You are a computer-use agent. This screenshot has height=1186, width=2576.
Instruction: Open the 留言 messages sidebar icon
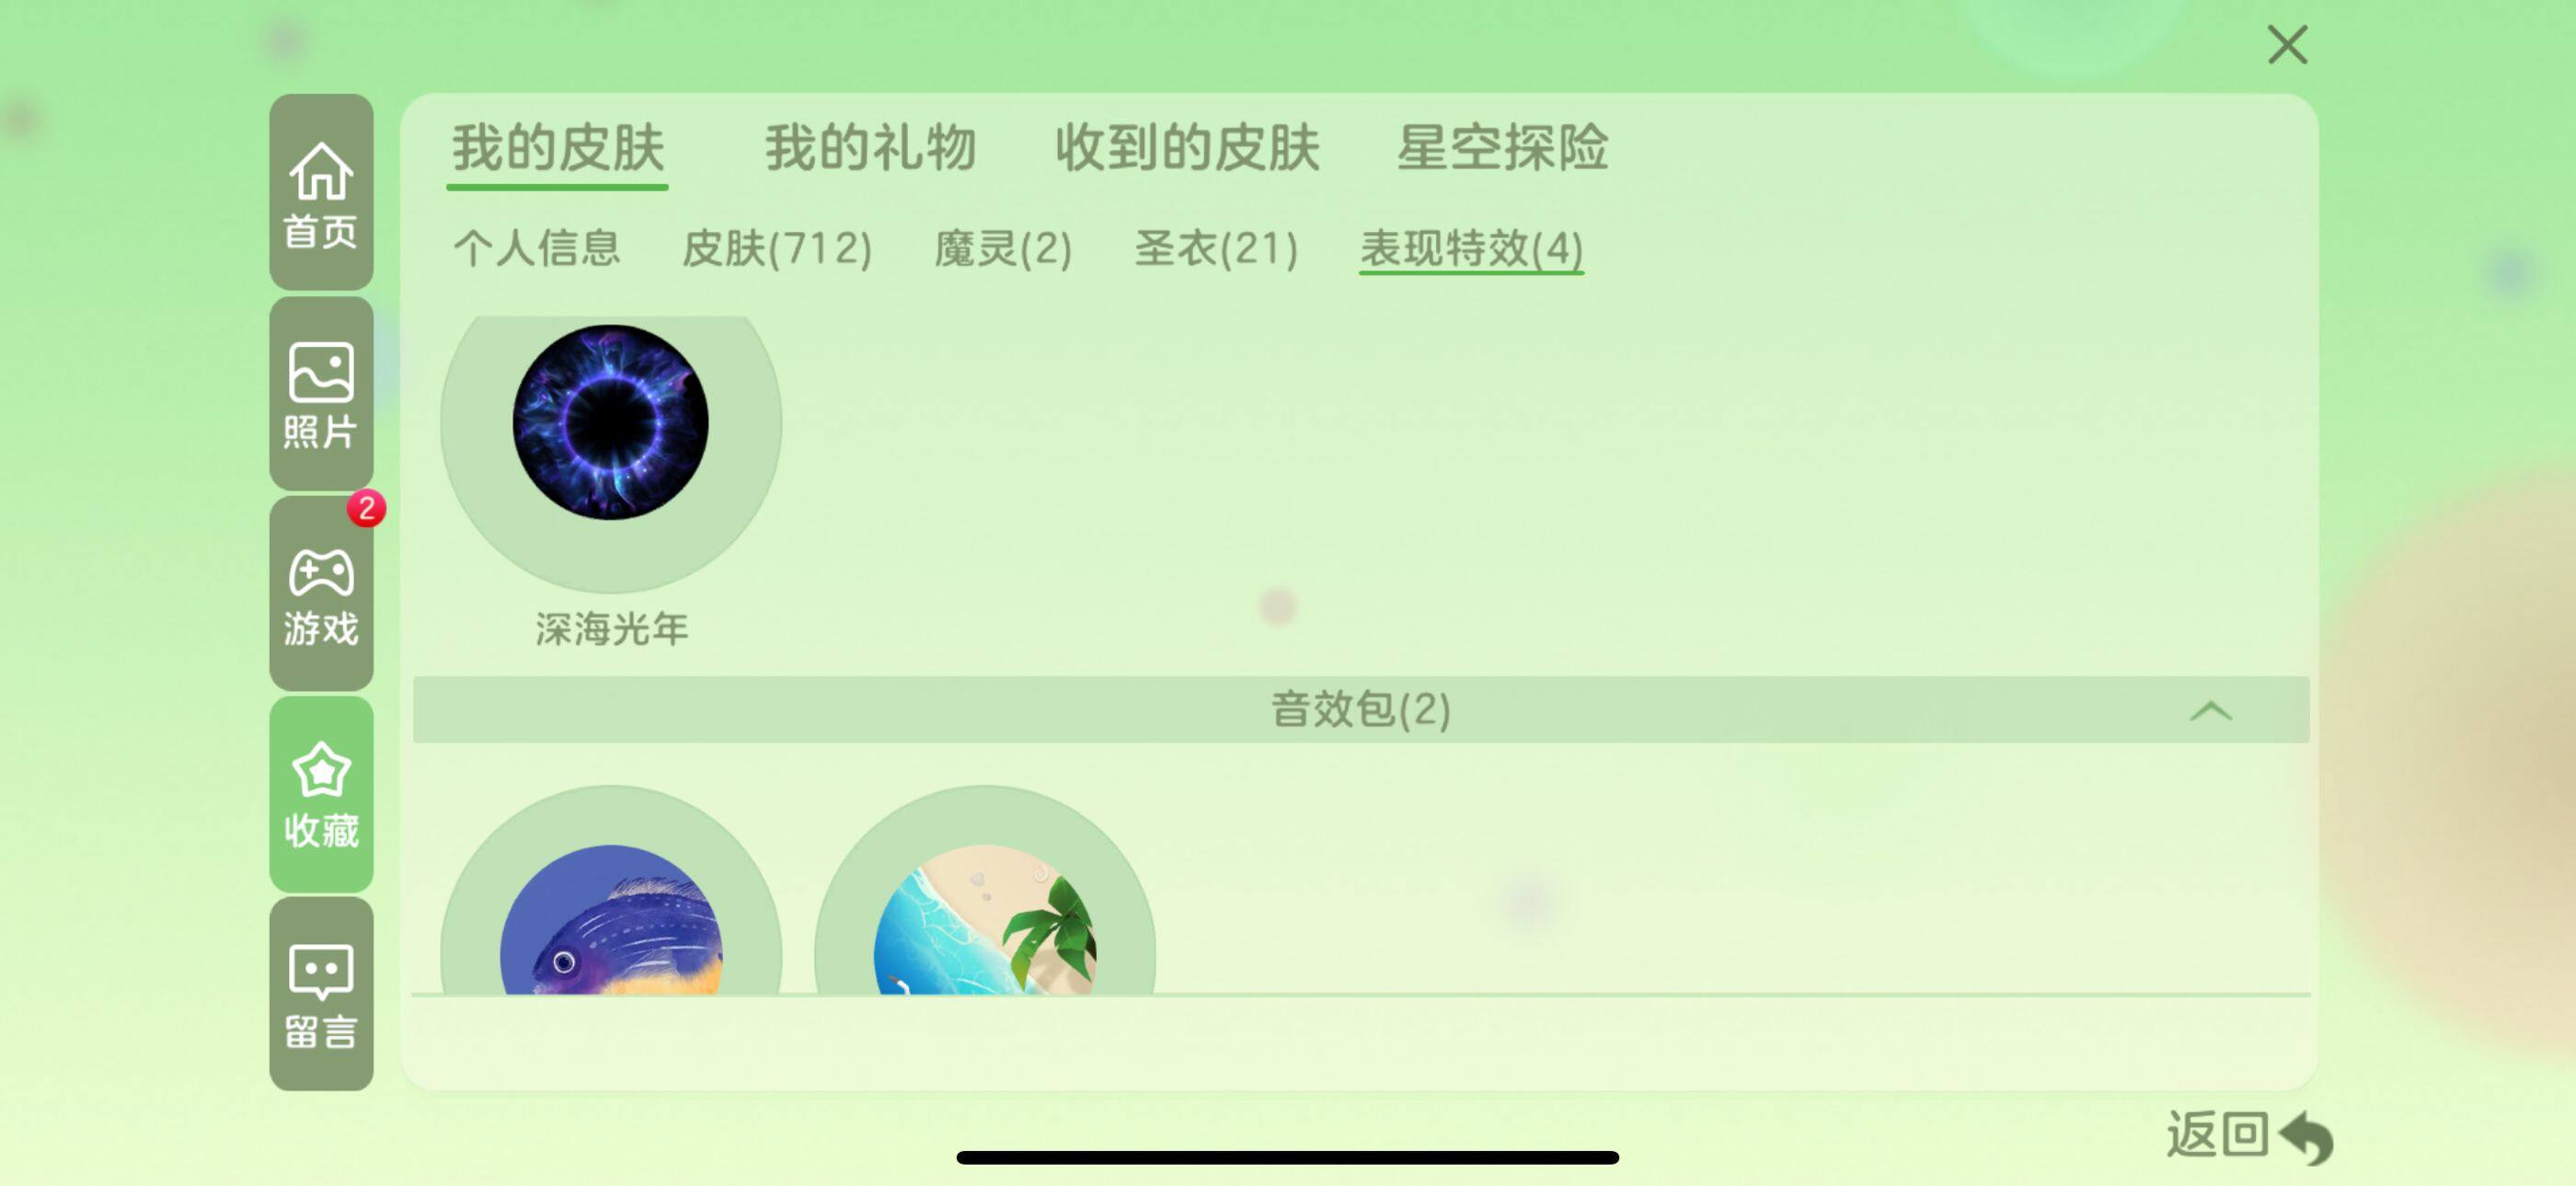pyautogui.click(x=321, y=994)
